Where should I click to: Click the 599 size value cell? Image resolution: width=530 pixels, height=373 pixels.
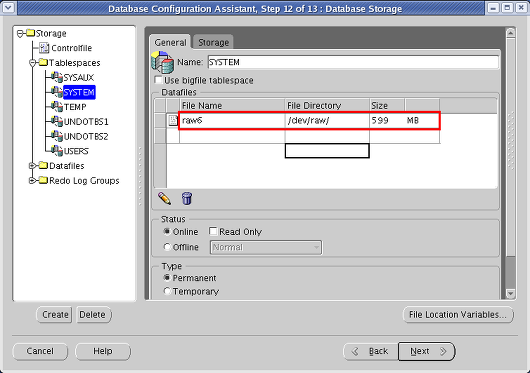[x=387, y=121]
